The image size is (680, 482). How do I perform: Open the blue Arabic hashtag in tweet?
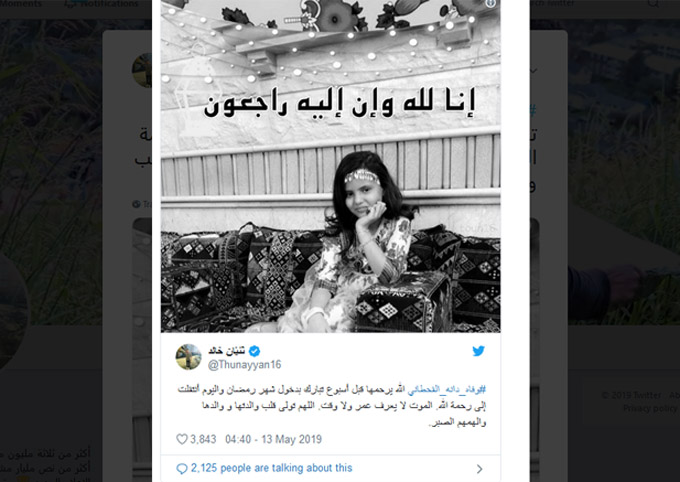click(x=447, y=389)
